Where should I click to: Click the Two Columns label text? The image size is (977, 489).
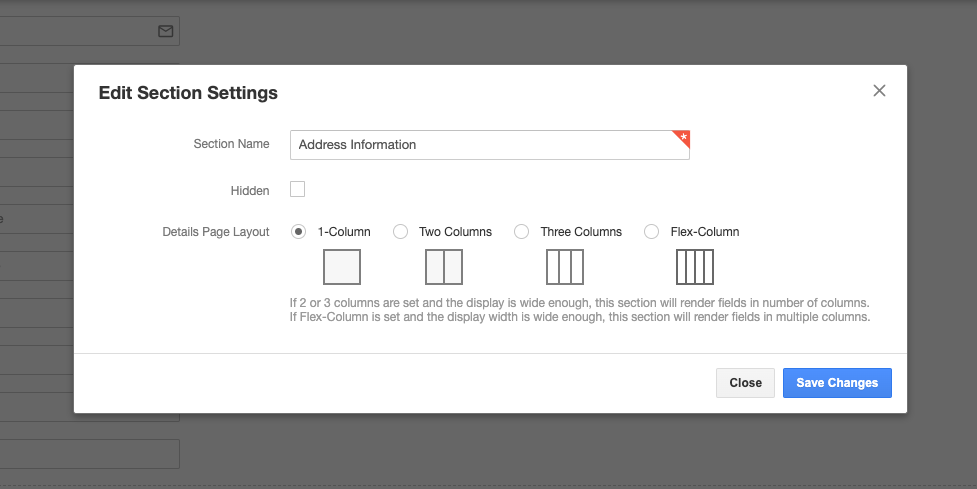pyautogui.click(x=455, y=232)
